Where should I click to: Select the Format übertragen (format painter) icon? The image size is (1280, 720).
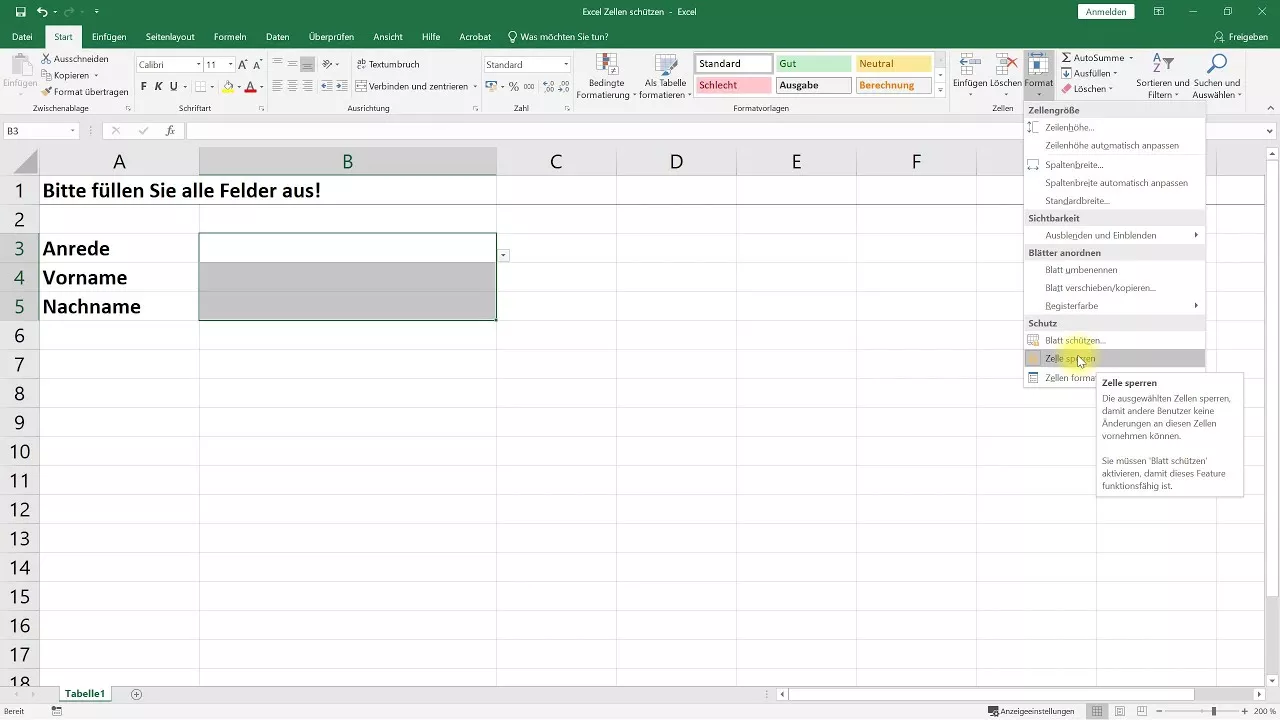pos(48,91)
